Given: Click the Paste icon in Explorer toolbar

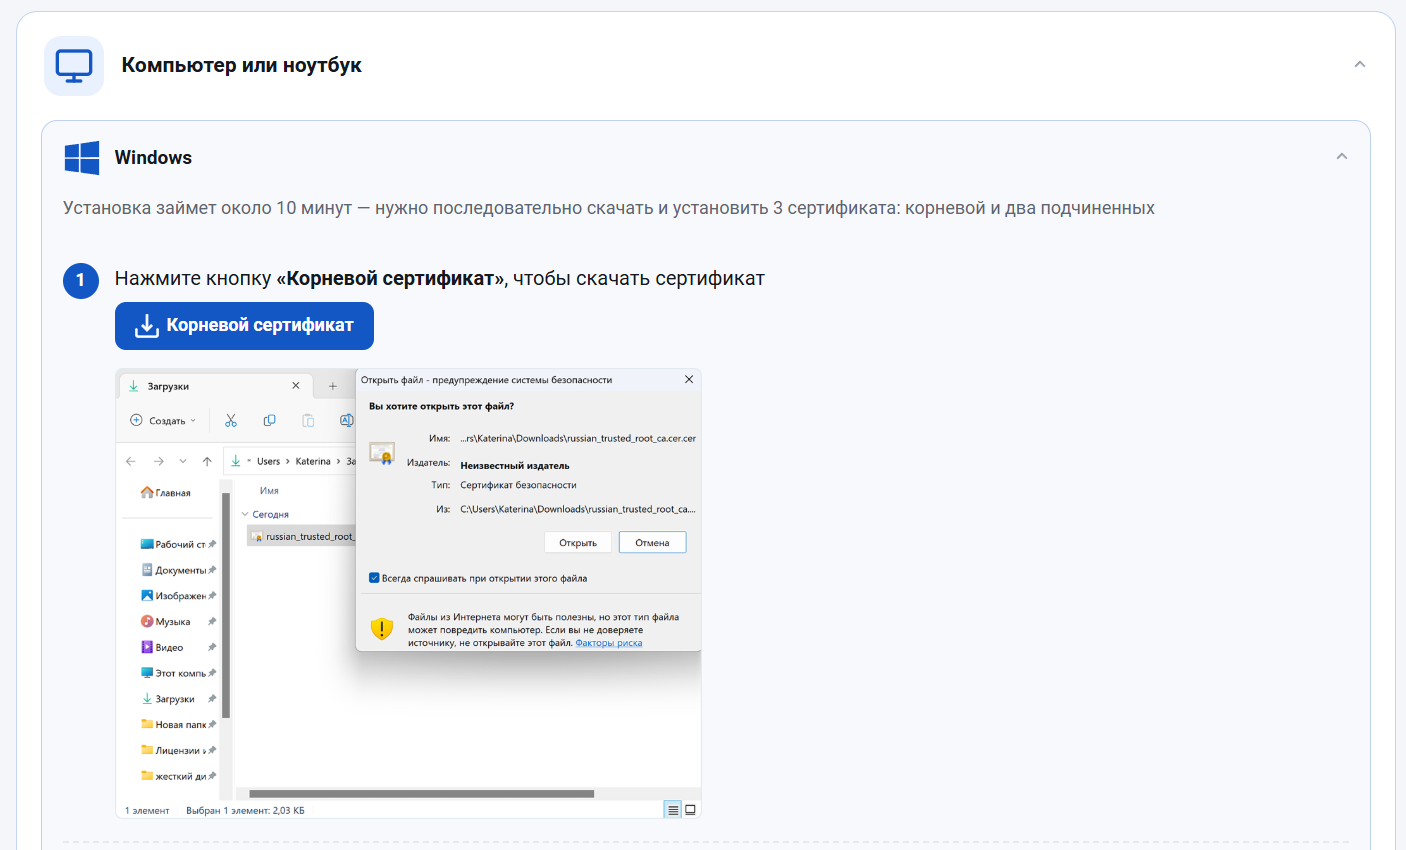Looking at the screenshot, I should pyautogui.click(x=308, y=421).
